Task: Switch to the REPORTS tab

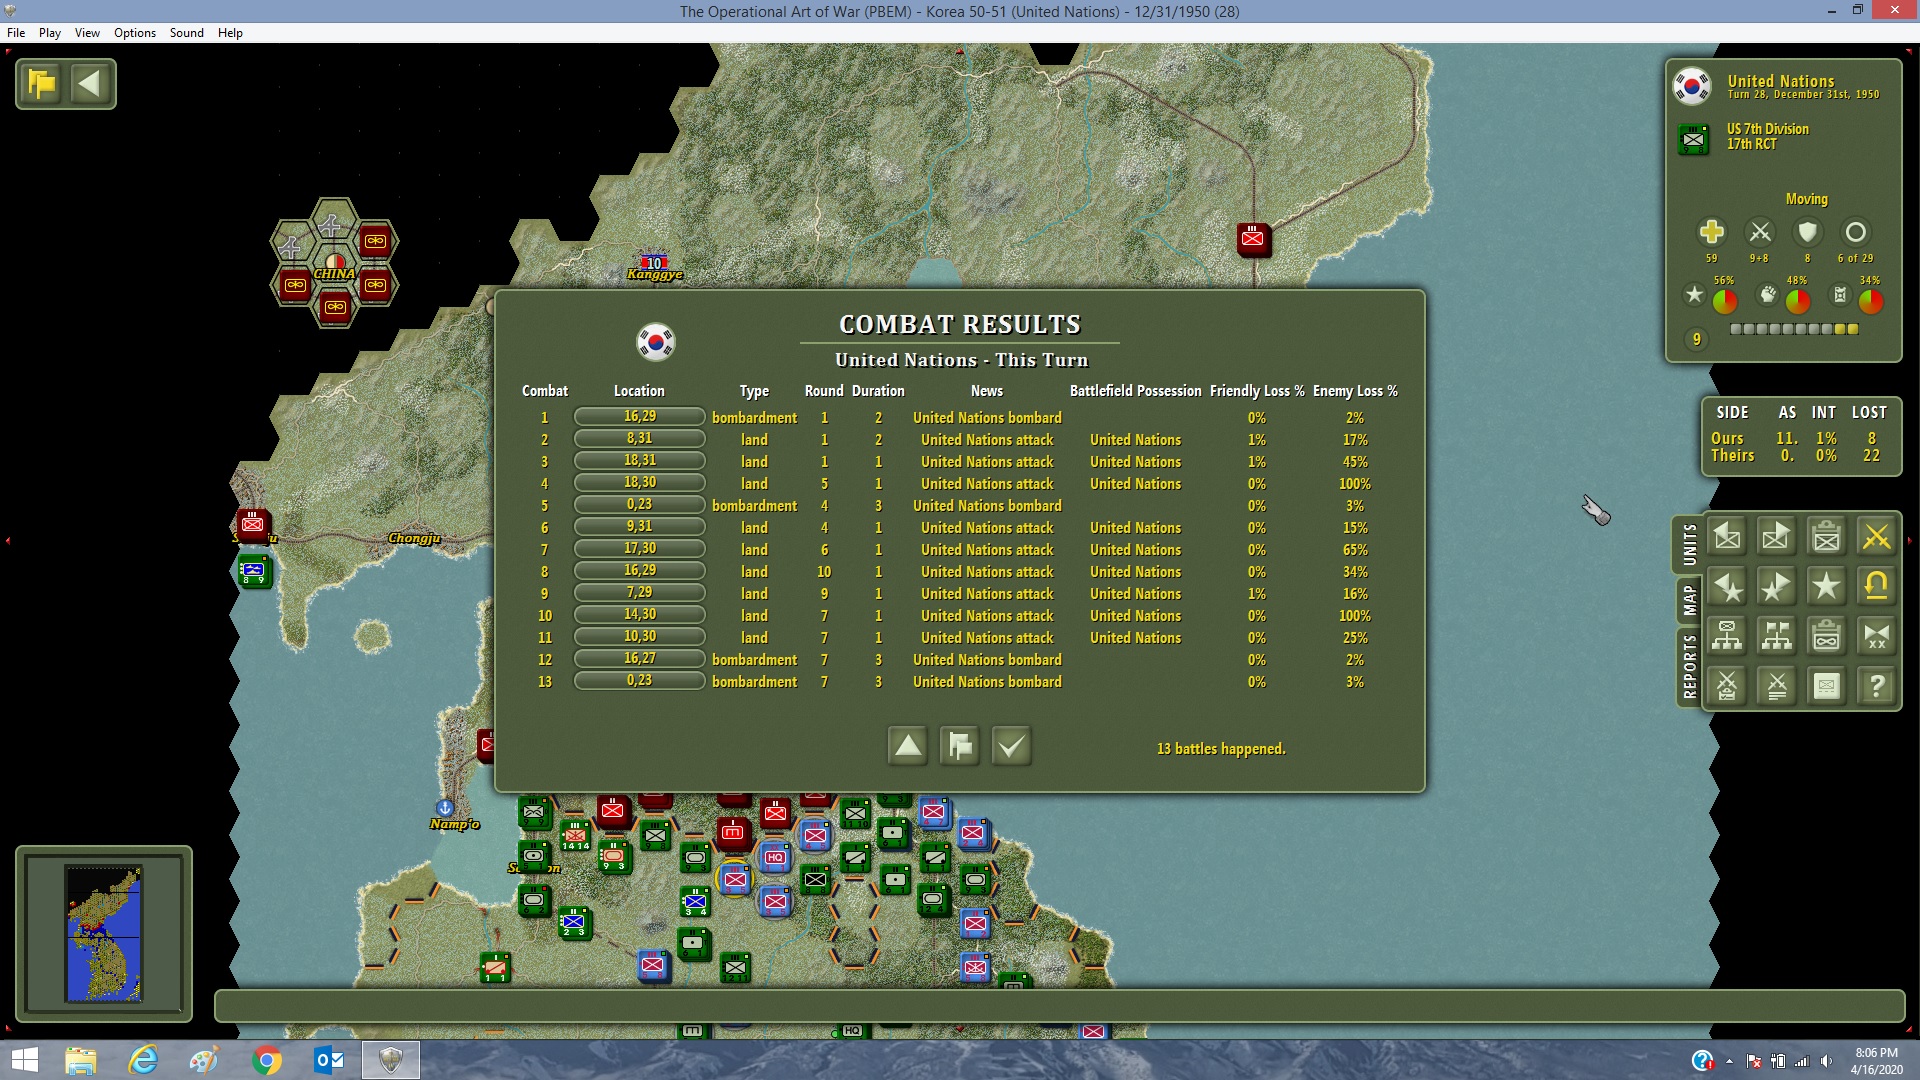Action: [1690, 667]
